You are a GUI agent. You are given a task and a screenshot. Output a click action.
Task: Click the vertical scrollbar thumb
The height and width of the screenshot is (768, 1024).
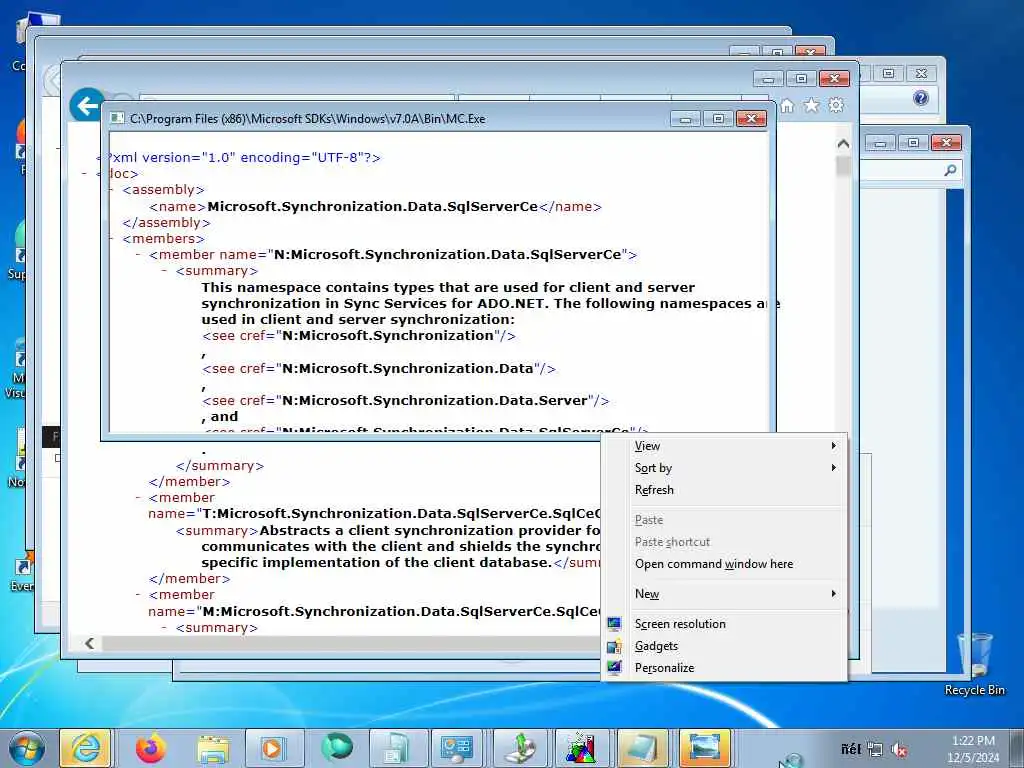click(843, 166)
